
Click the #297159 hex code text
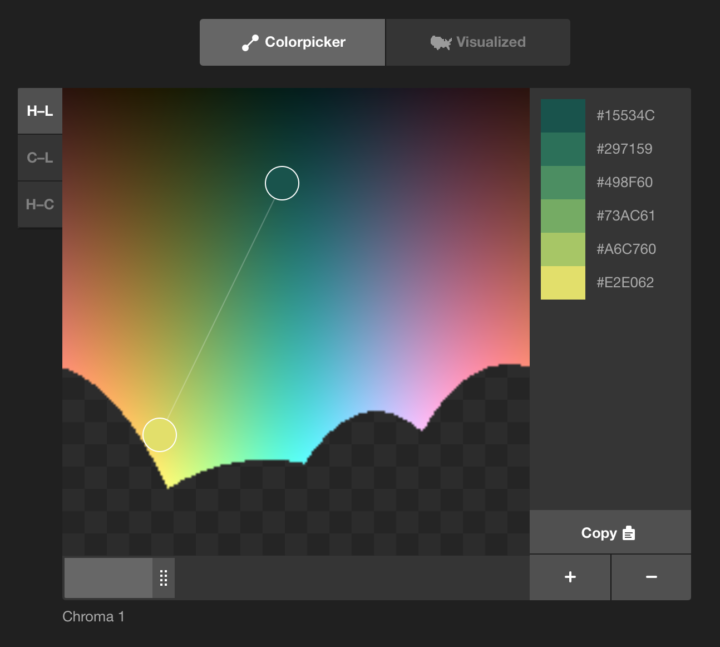pyautogui.click(x=624, y=149)
